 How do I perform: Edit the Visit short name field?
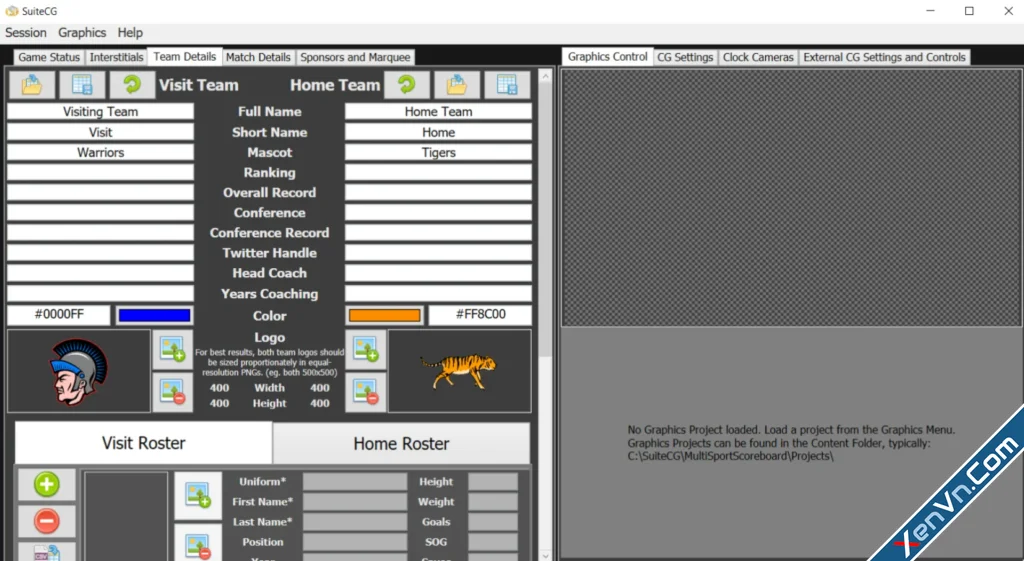click(101, 132)
